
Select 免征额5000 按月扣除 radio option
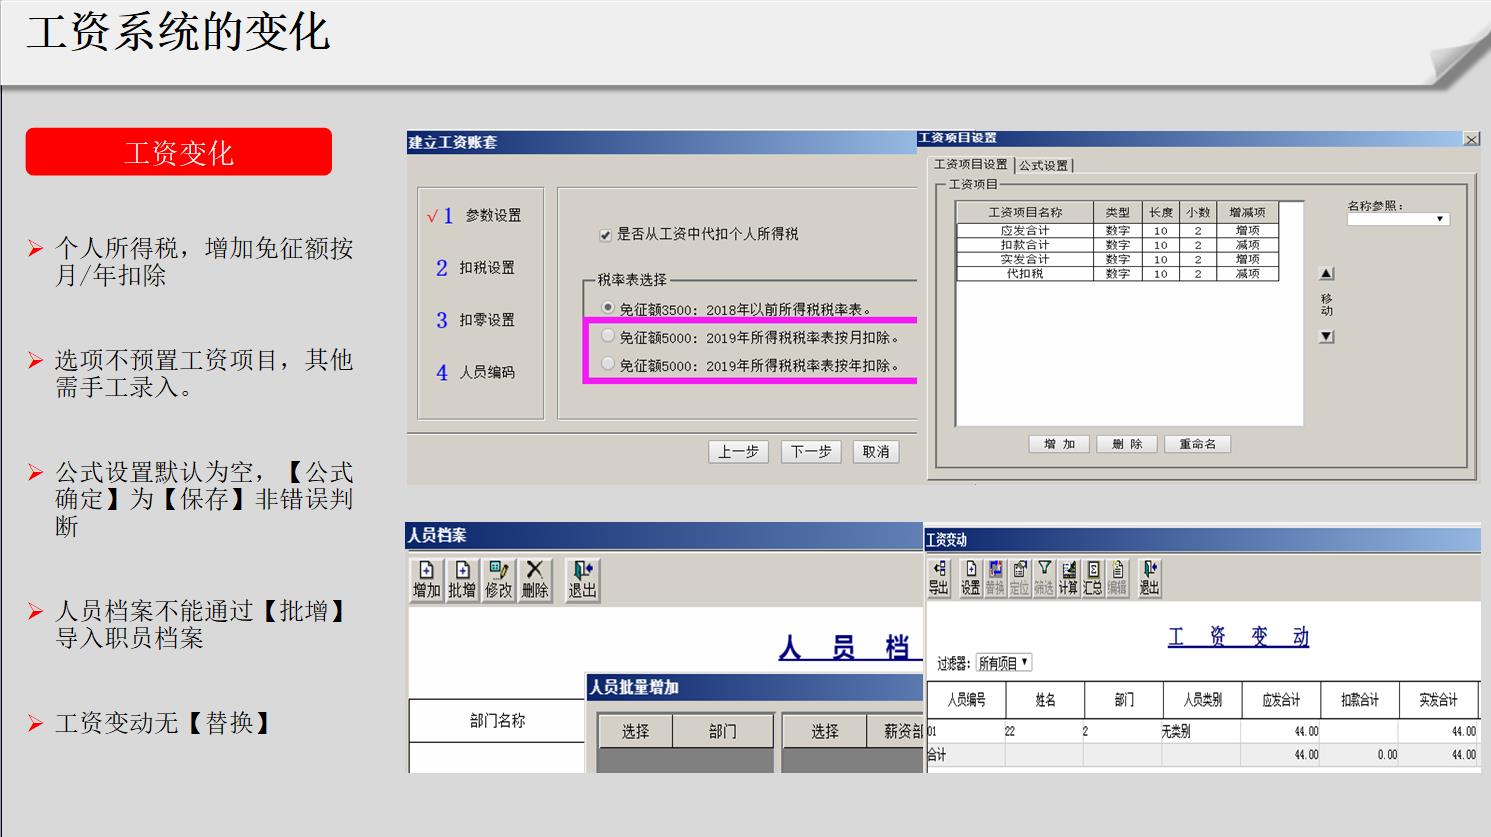coord(608,337)
